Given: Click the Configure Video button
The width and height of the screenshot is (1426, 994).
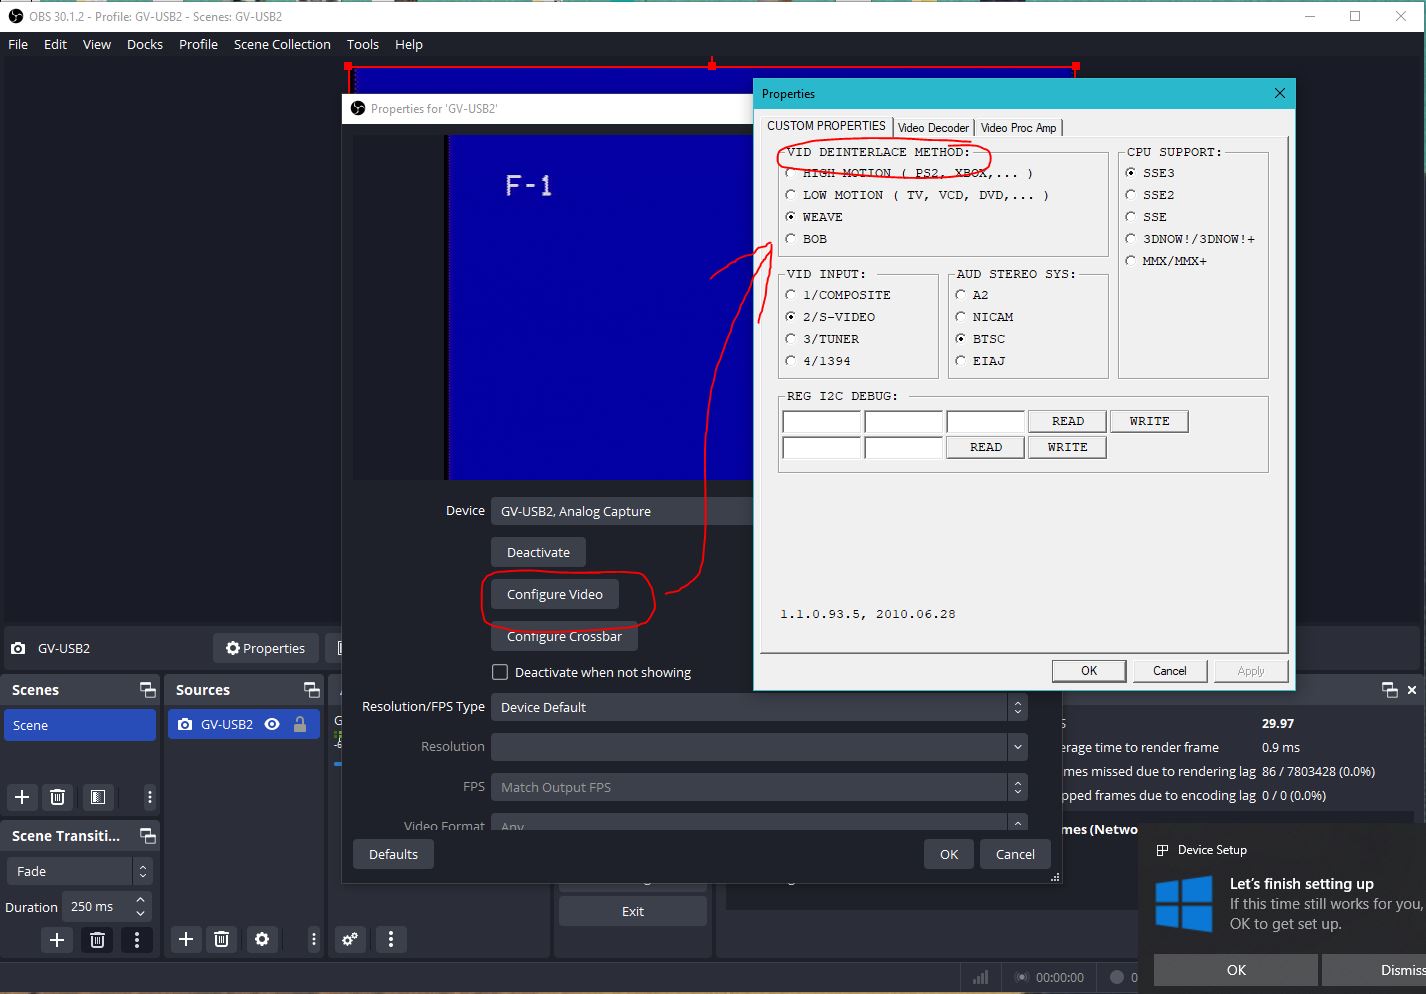Looking at the screenshot, I should pos(555,594).
